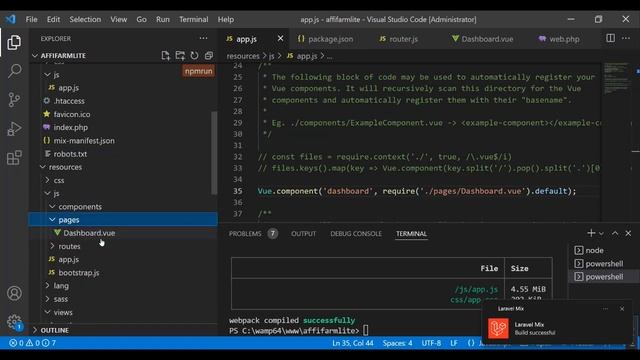Click Ln 35, Col 44 in status bar

[x=352, y=343]
